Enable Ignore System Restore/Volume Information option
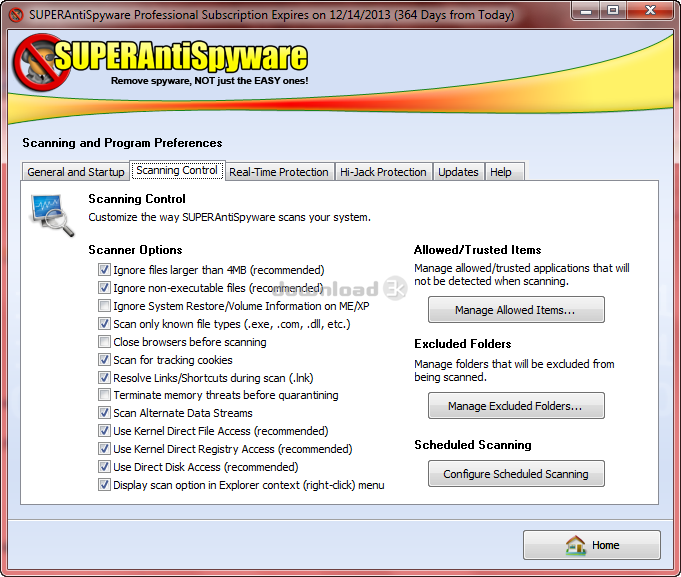The image size is (681, 577). point(104,306)
